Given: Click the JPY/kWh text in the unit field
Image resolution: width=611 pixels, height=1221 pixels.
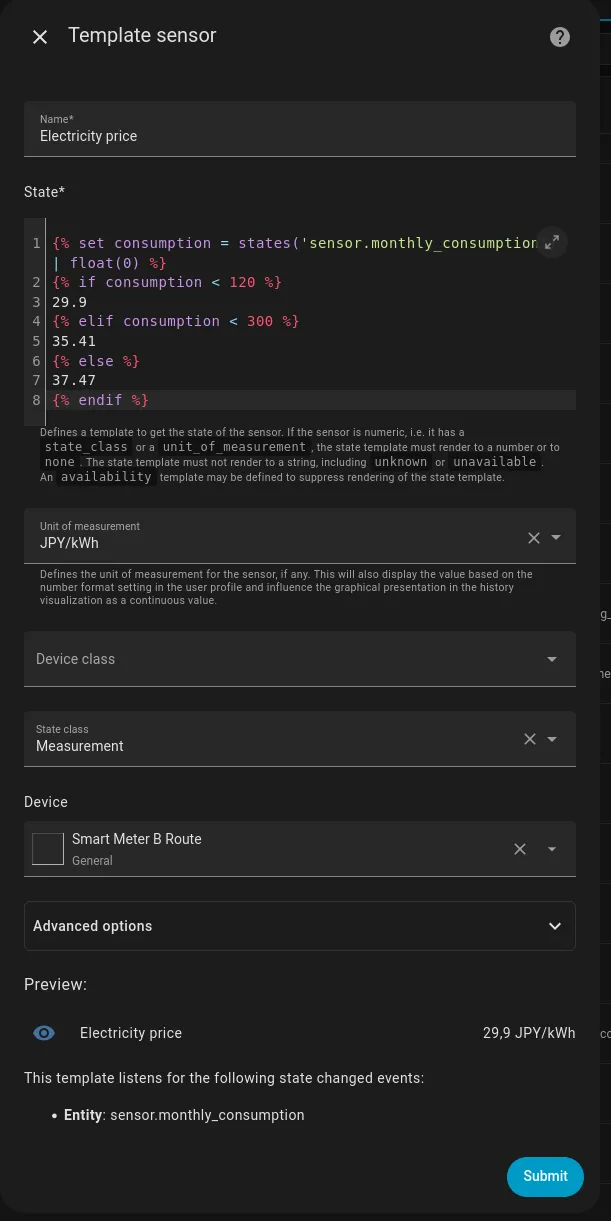Looking at the screenshot, I should tap(69, 544).
